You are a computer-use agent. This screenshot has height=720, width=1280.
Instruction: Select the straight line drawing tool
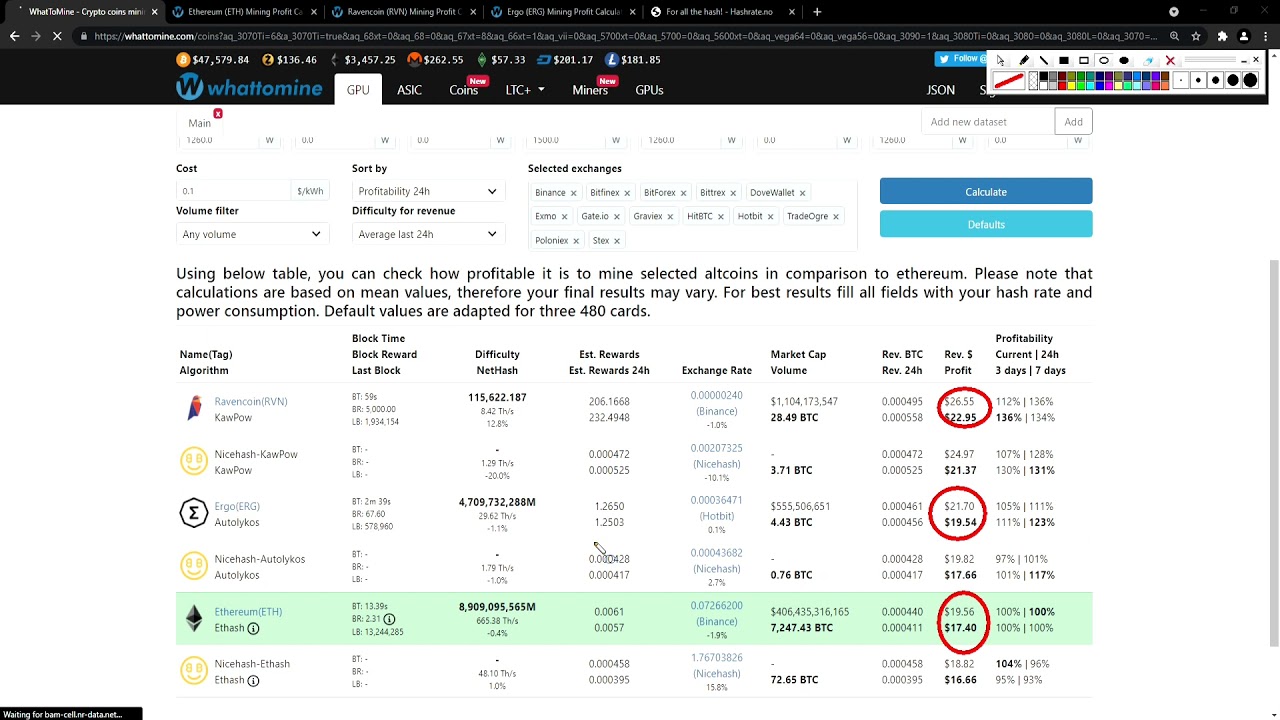[1044, 60]
